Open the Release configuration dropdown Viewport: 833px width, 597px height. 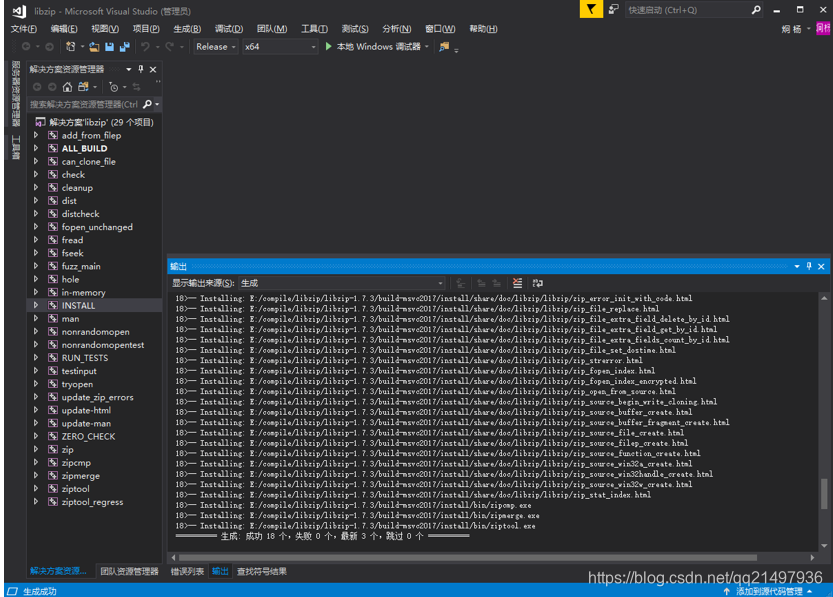pos(215,47)
